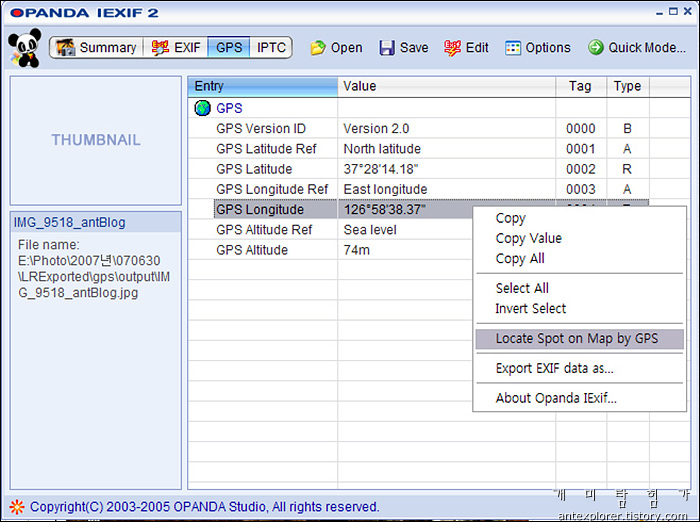700x522 pixels.
Task: Click tag cell 0000
Action: tap(581, 129)
